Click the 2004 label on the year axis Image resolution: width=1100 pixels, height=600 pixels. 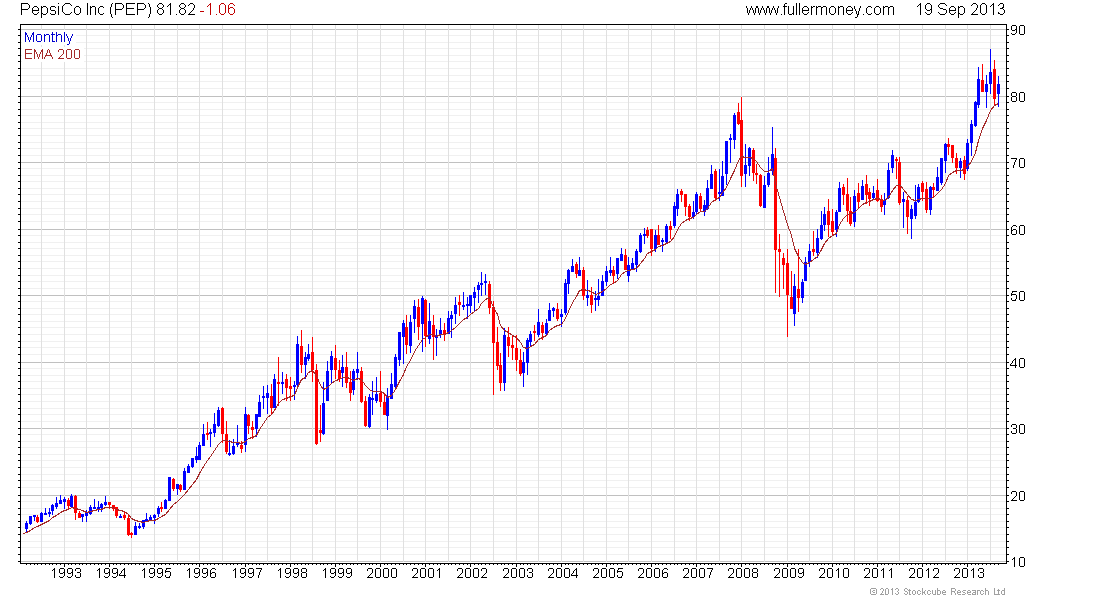coord(563,573)
